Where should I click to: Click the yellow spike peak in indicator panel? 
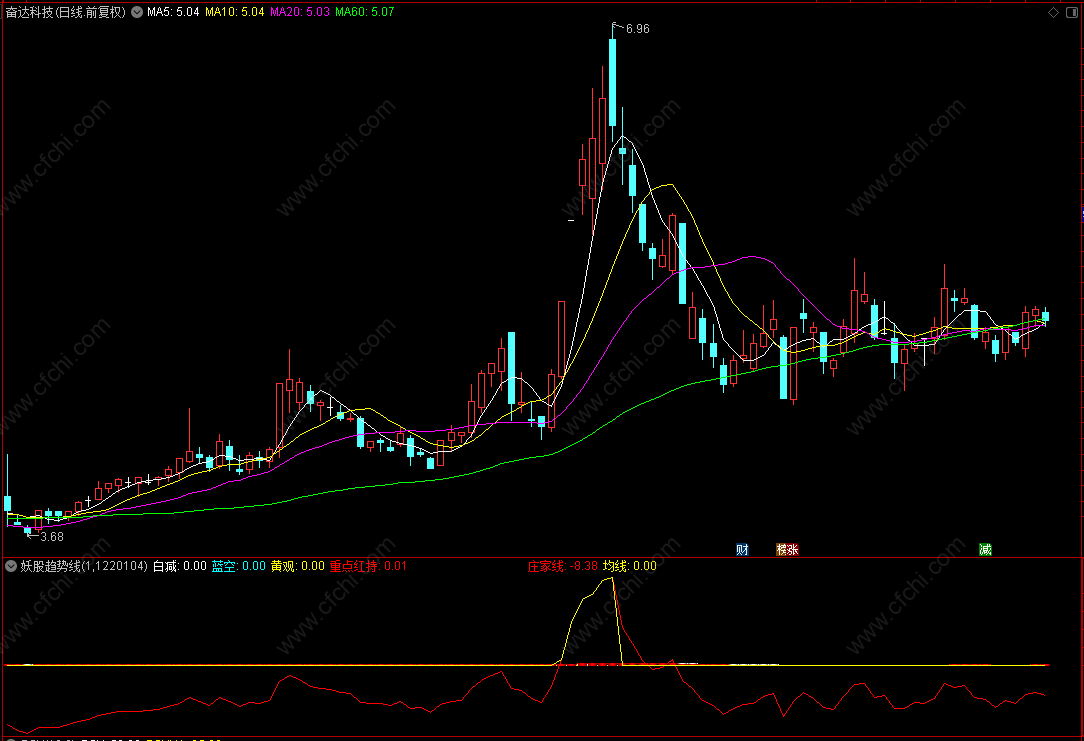pyautogui.click(x=611, y=579)
